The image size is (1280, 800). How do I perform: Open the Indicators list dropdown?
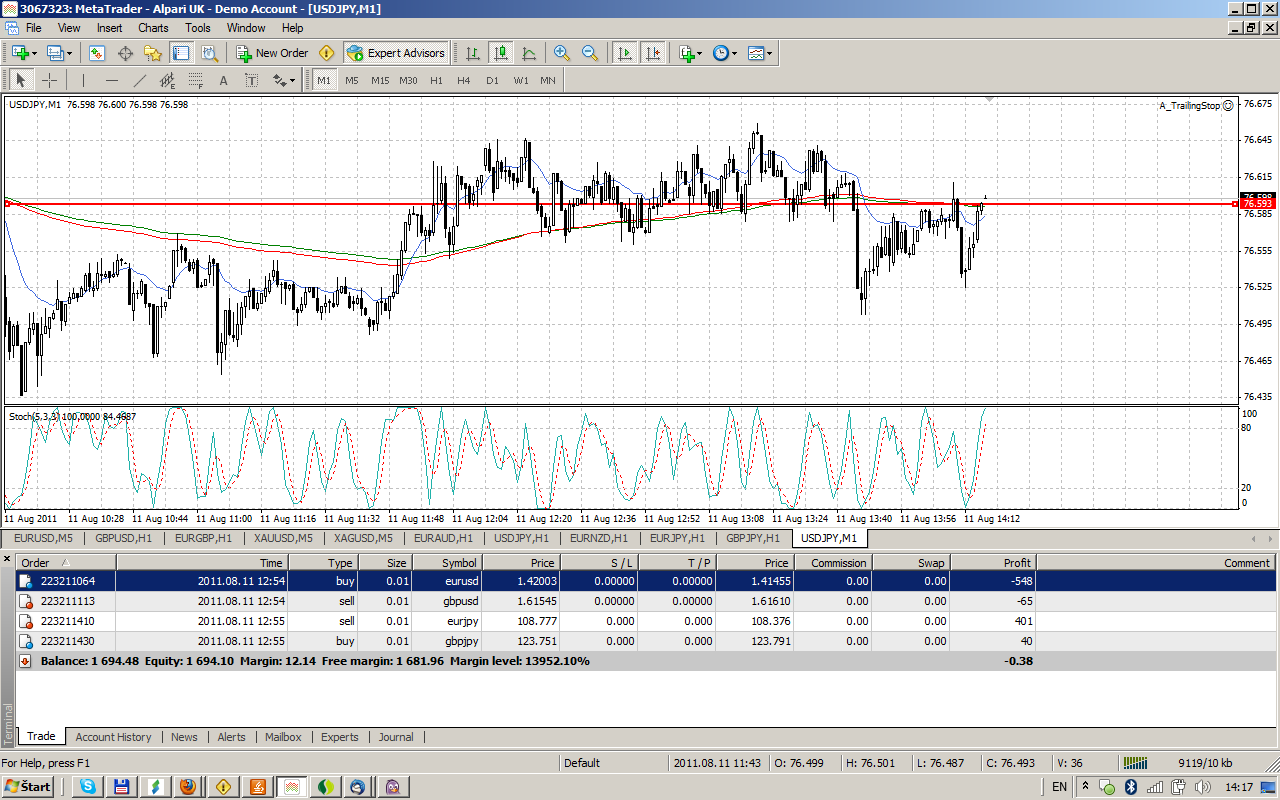(690, 53)
